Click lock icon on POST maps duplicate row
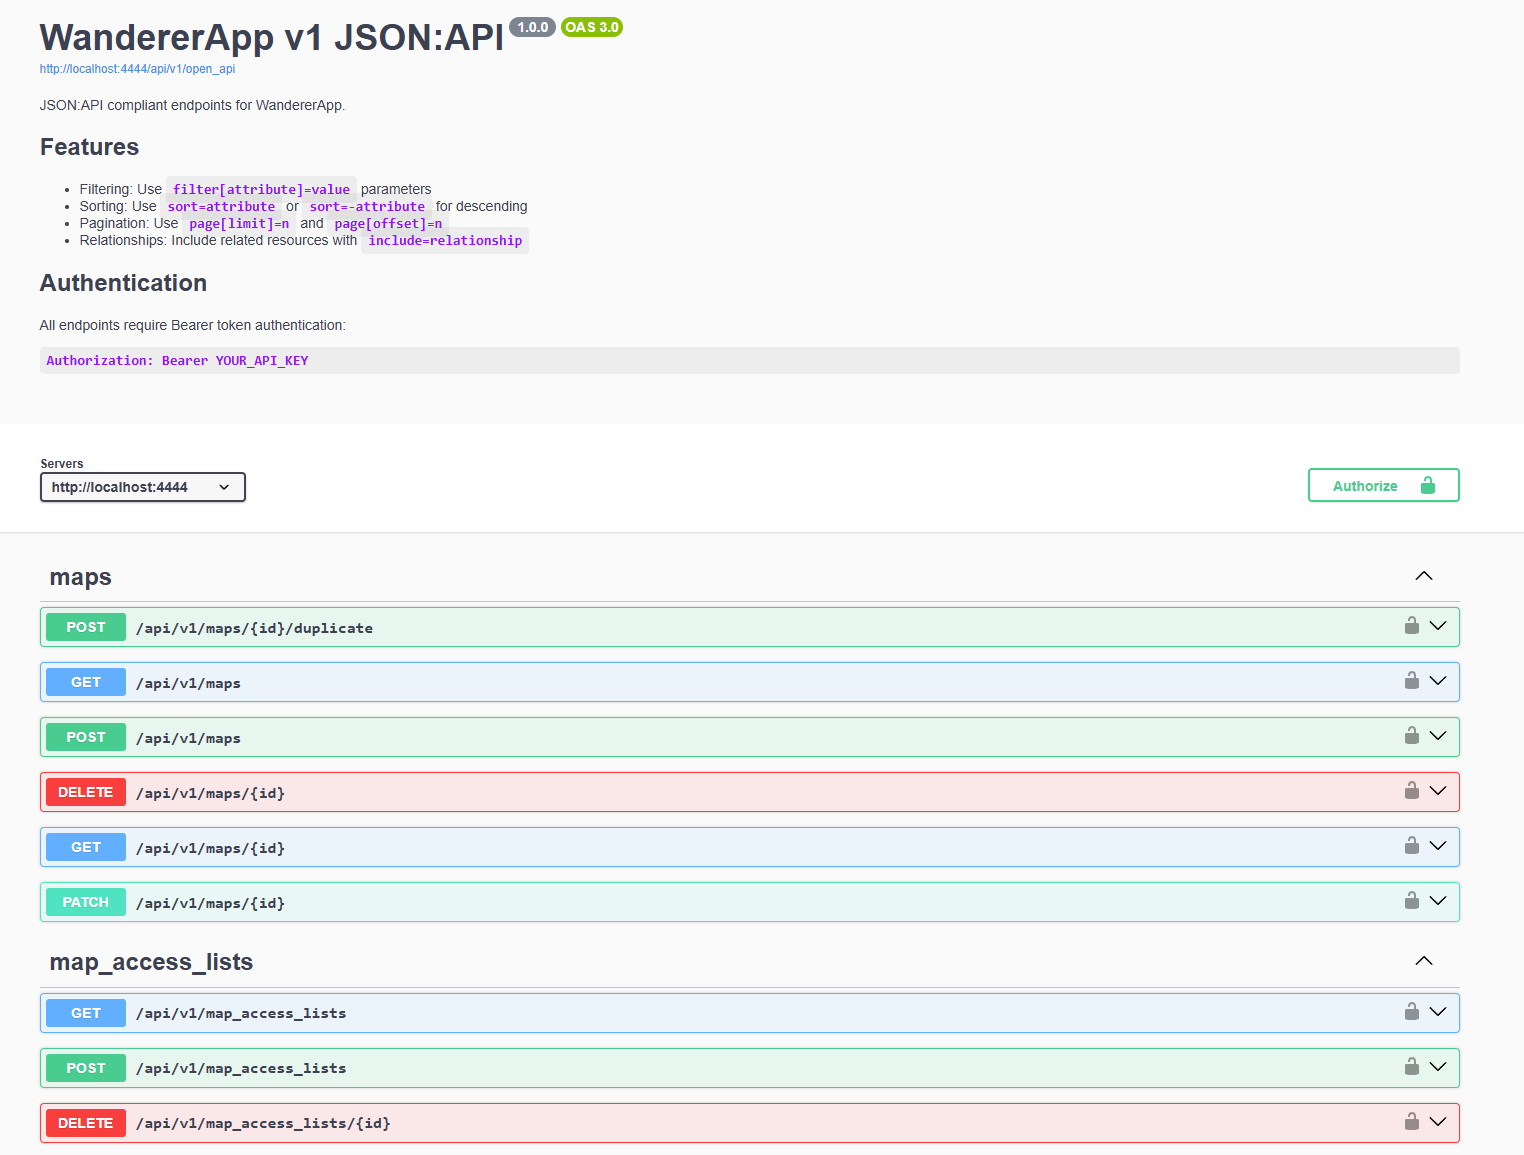 (1411, 626)
